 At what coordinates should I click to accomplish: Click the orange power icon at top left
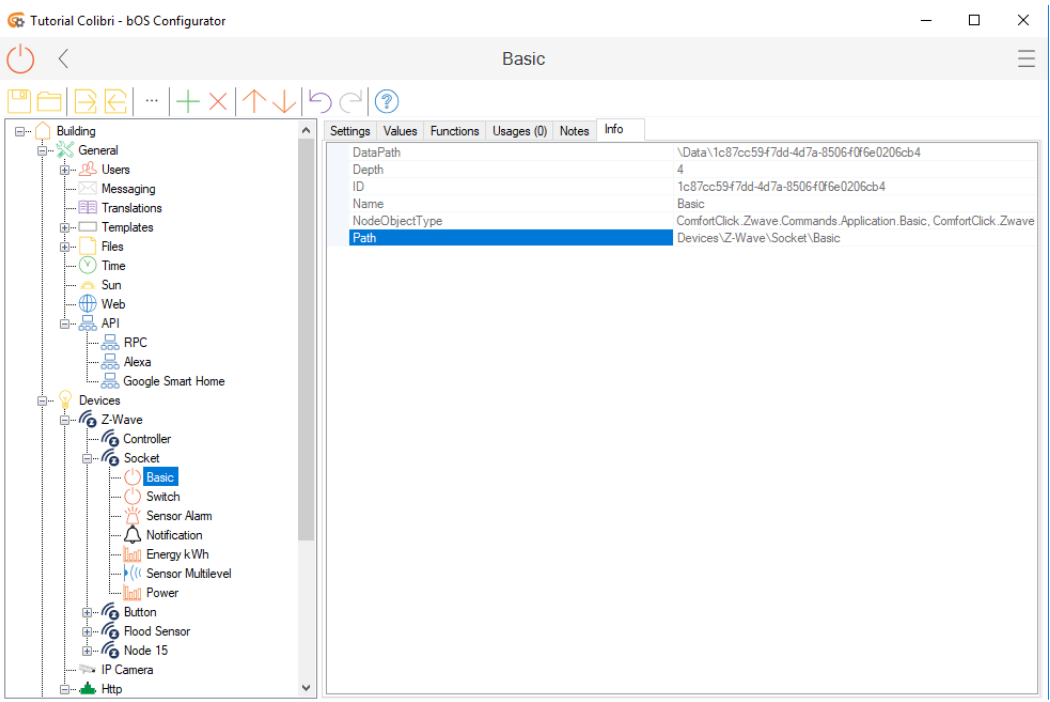[x=20, y=59]
